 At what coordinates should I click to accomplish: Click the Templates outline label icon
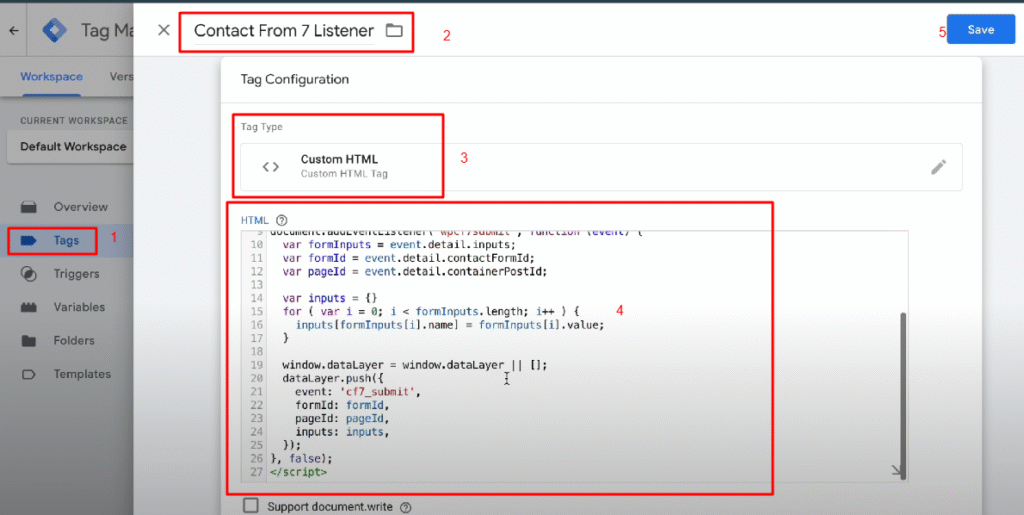[29, 374]
